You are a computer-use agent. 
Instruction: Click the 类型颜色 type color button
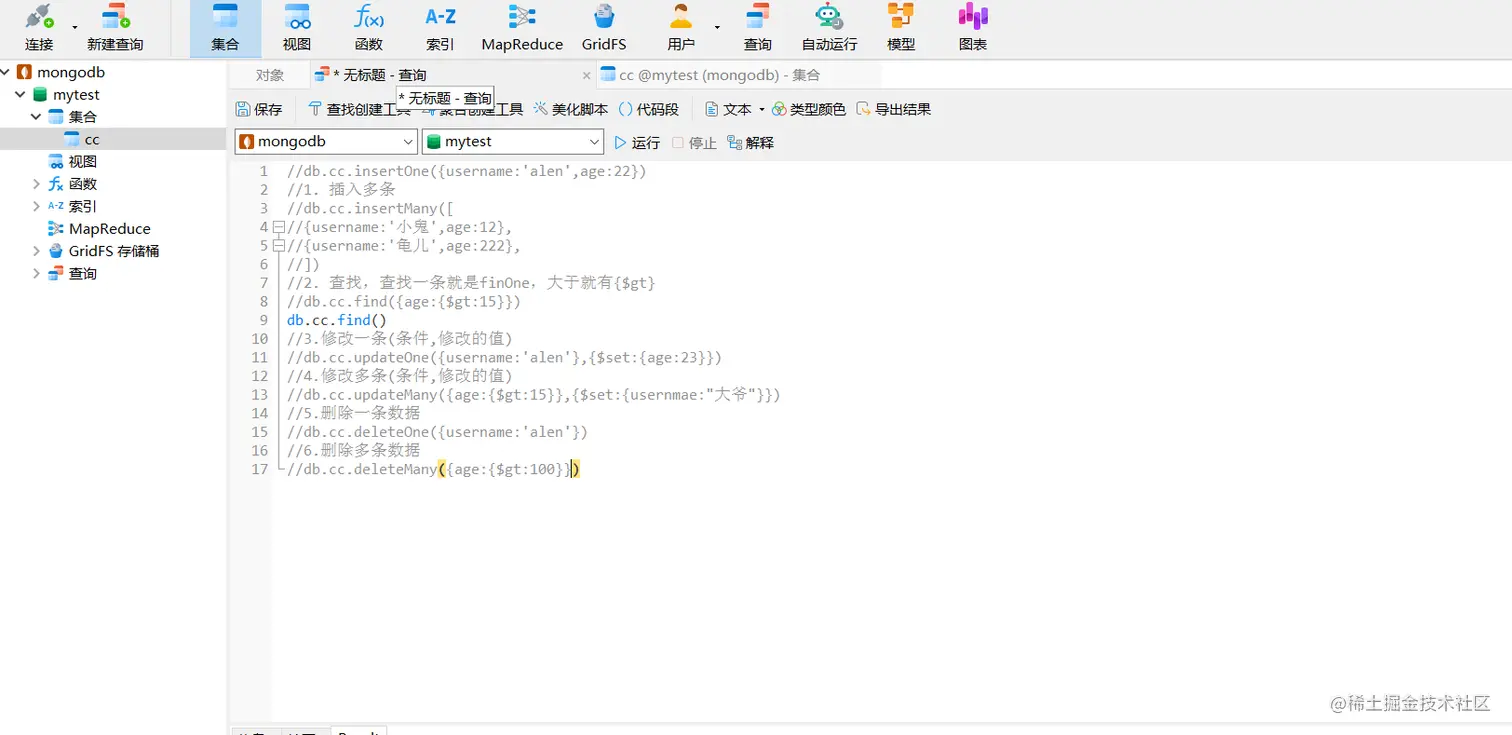(x=808, y=109)
